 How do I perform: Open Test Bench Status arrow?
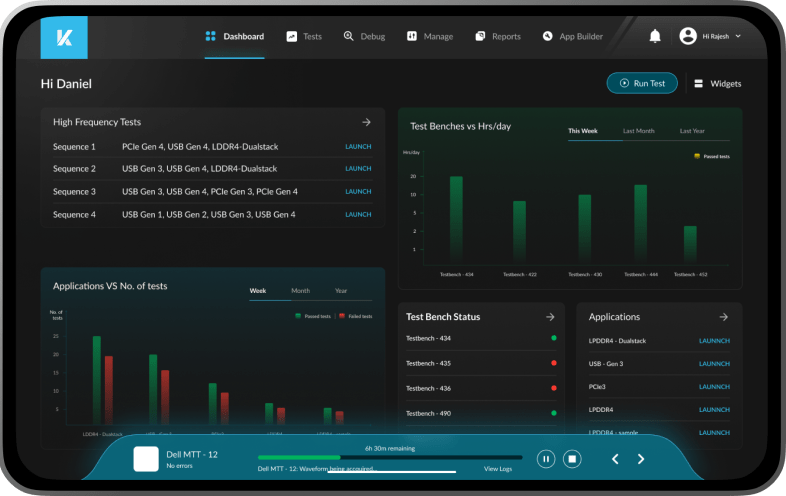550,317
